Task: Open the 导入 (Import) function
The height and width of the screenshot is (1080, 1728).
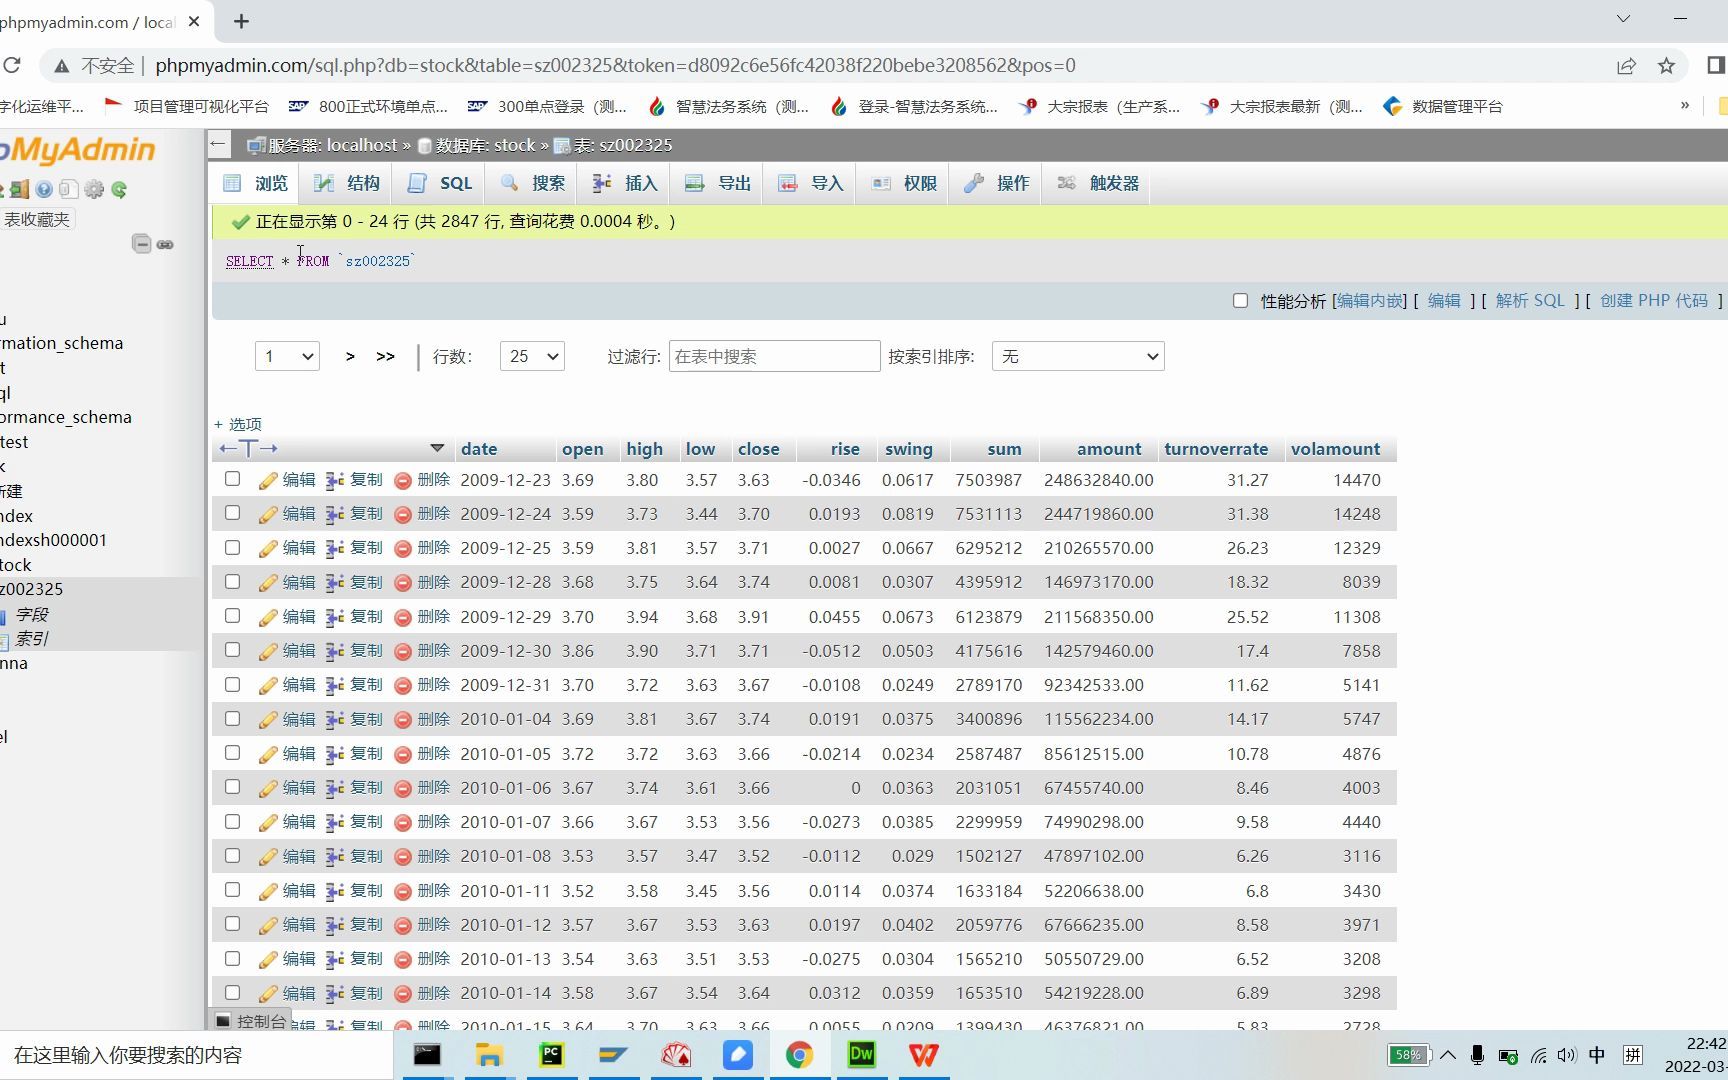Action: click(x=810, y=183)
